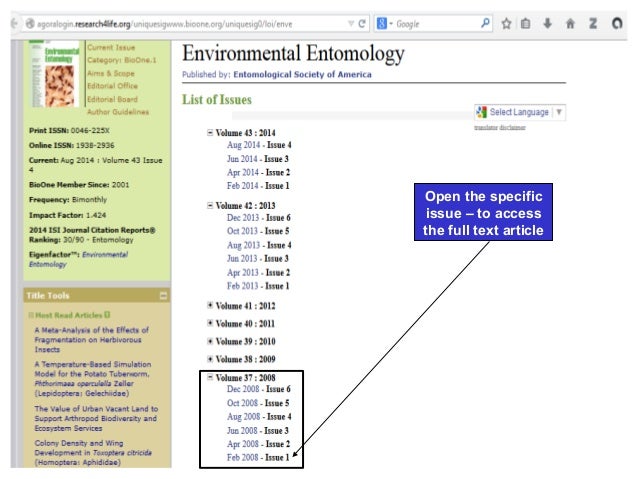The width and height of the screenshot is (638, 479).
Task: Collapse the Title Tools panel
Action: [x=163, y=295]
